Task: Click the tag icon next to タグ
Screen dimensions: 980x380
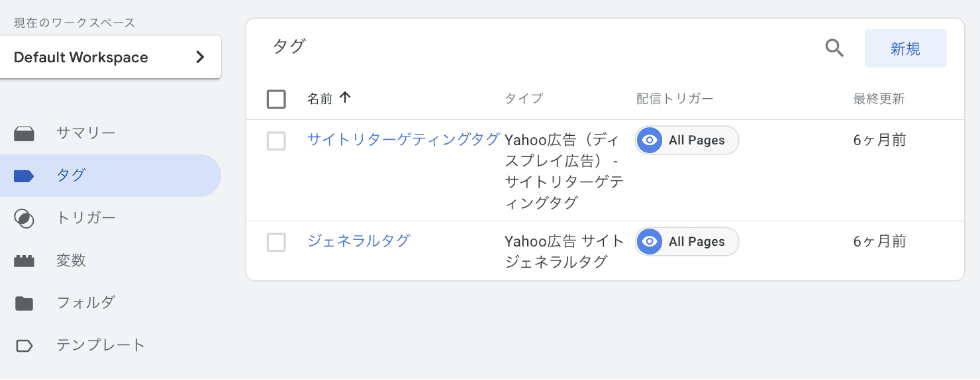Action: 24,176
